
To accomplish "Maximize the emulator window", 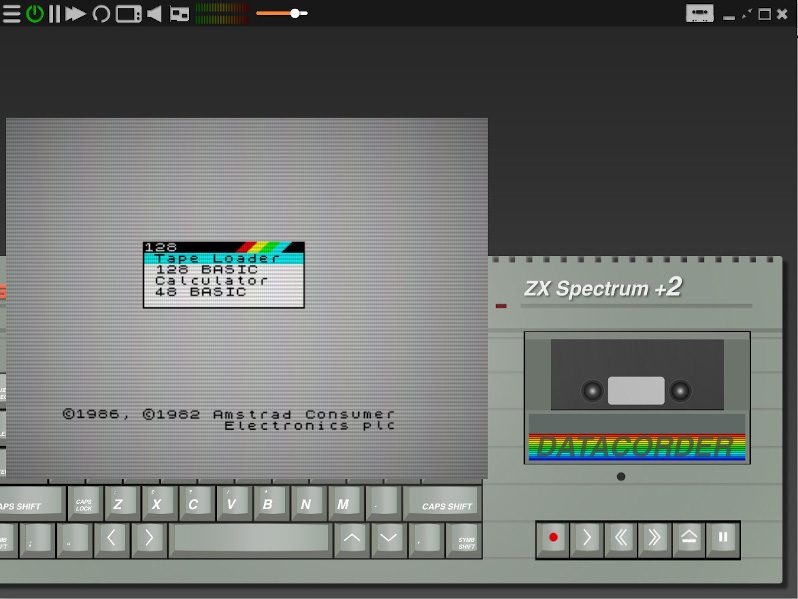I will coord(764,14).
